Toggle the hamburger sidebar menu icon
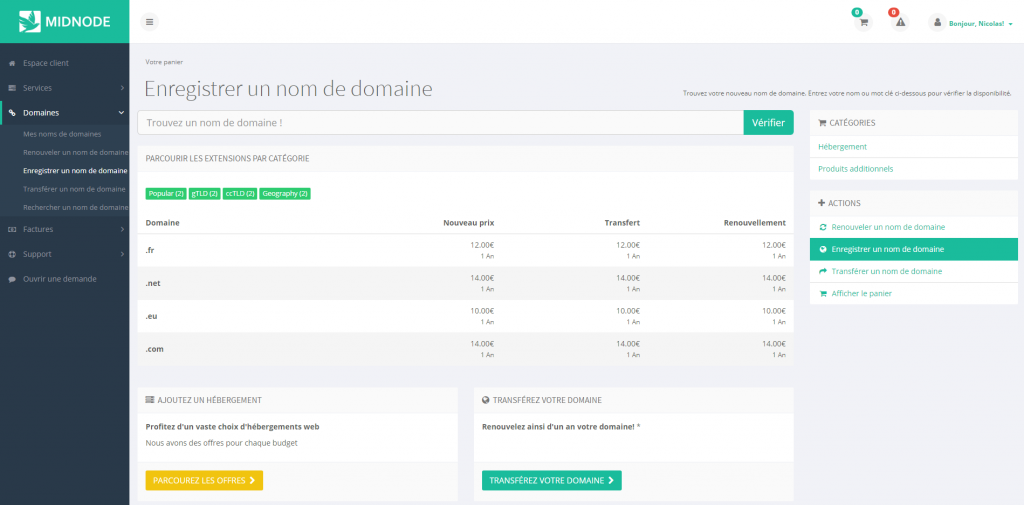Screen dimensions: 1024x505 [150, 21]
